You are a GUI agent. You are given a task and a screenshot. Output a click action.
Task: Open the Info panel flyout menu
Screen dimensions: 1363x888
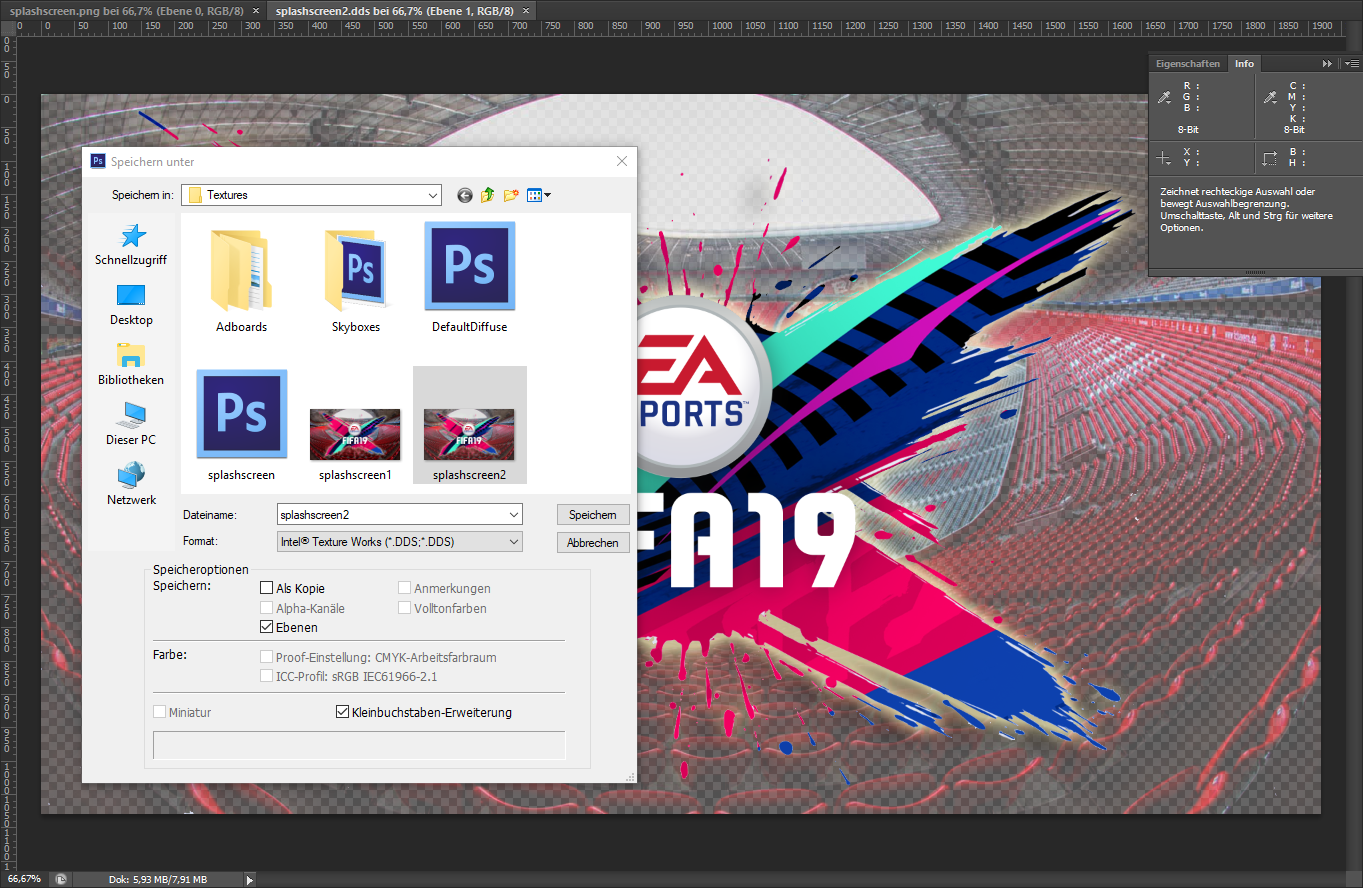pyautogui.click(x=1350, y=63)
